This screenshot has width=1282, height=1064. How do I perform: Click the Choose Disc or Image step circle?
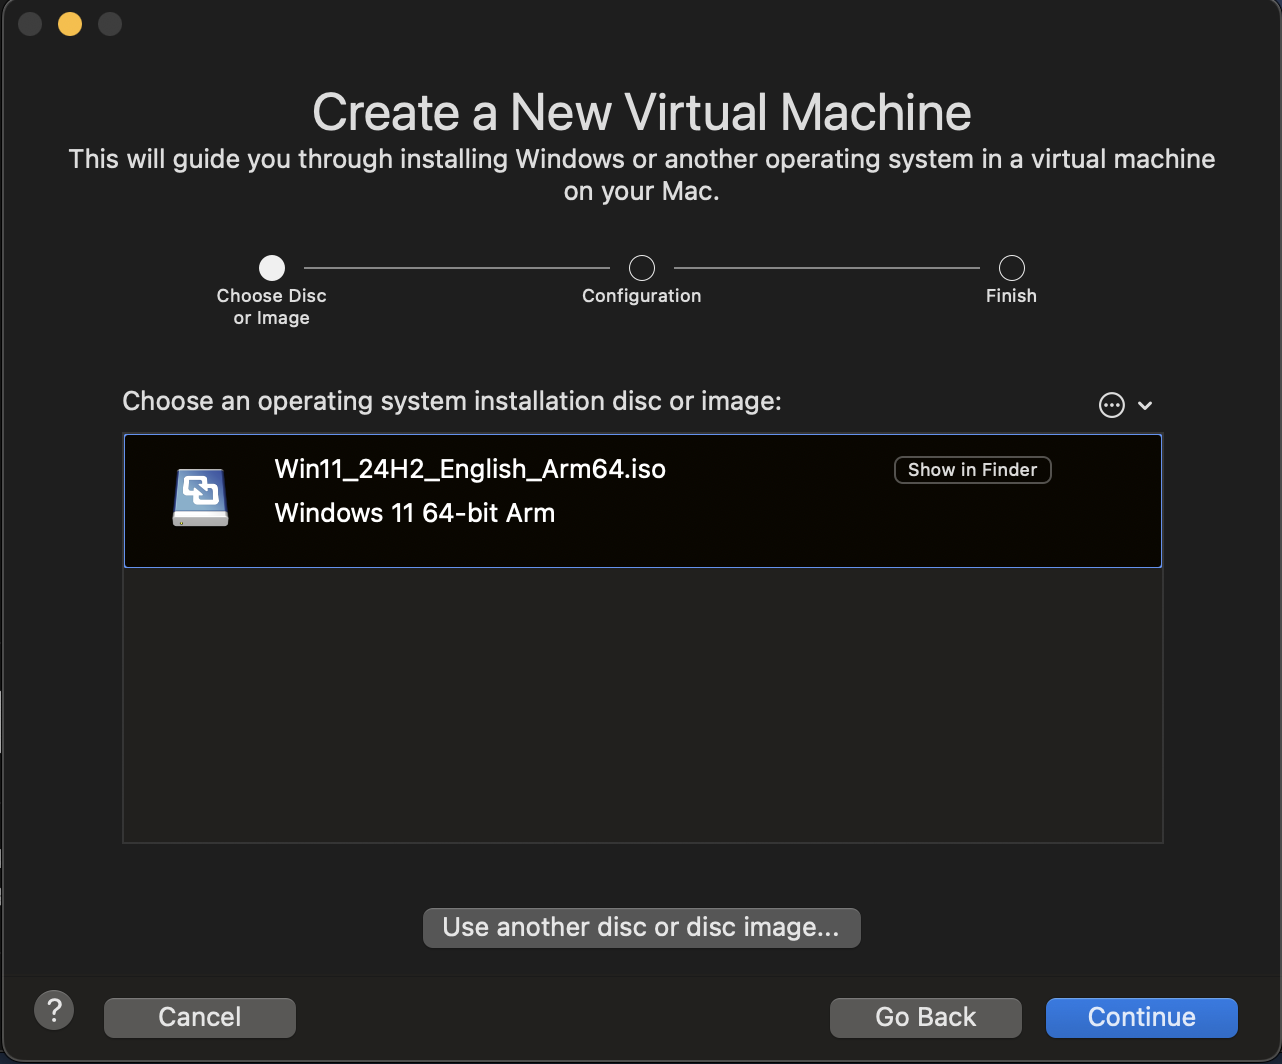(x=272, y=268)
